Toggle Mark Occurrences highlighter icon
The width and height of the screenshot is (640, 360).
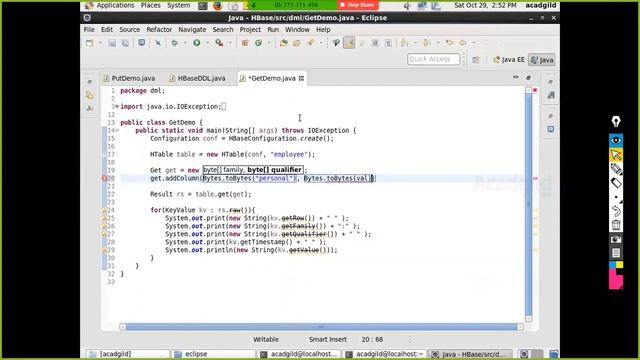point(349,43)
